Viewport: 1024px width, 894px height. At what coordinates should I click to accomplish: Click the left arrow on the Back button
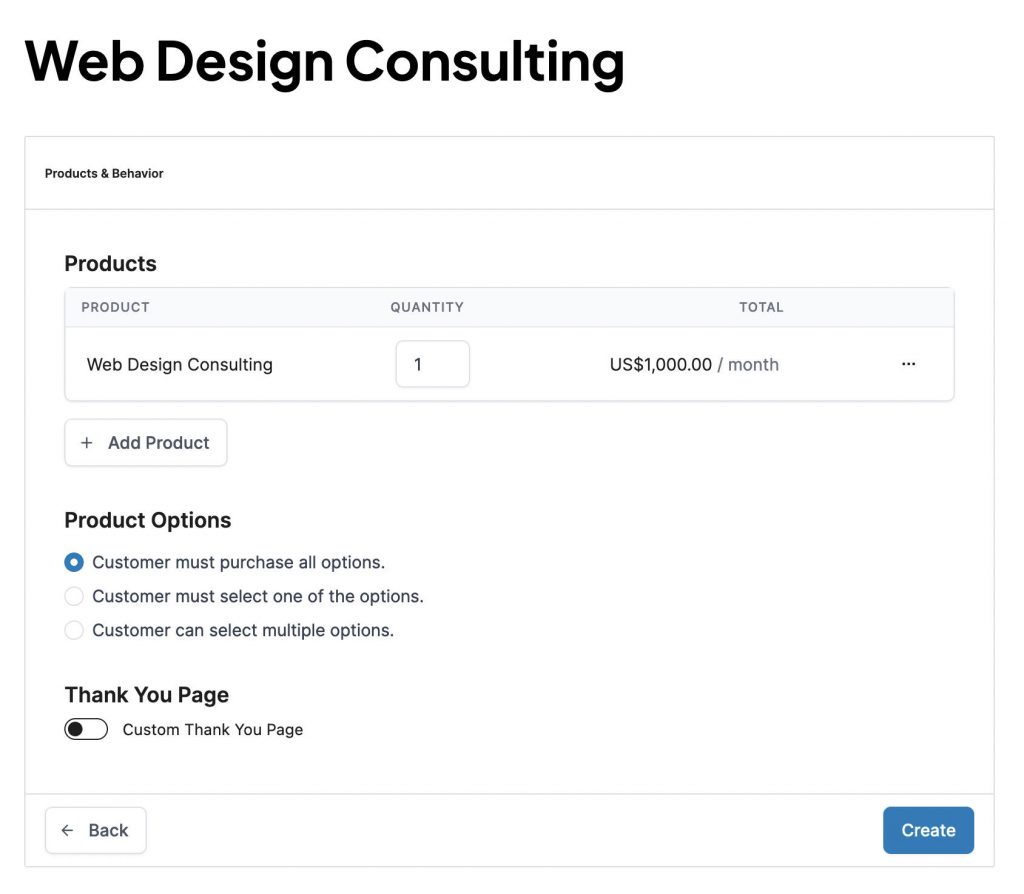click(x=67, y=830)
